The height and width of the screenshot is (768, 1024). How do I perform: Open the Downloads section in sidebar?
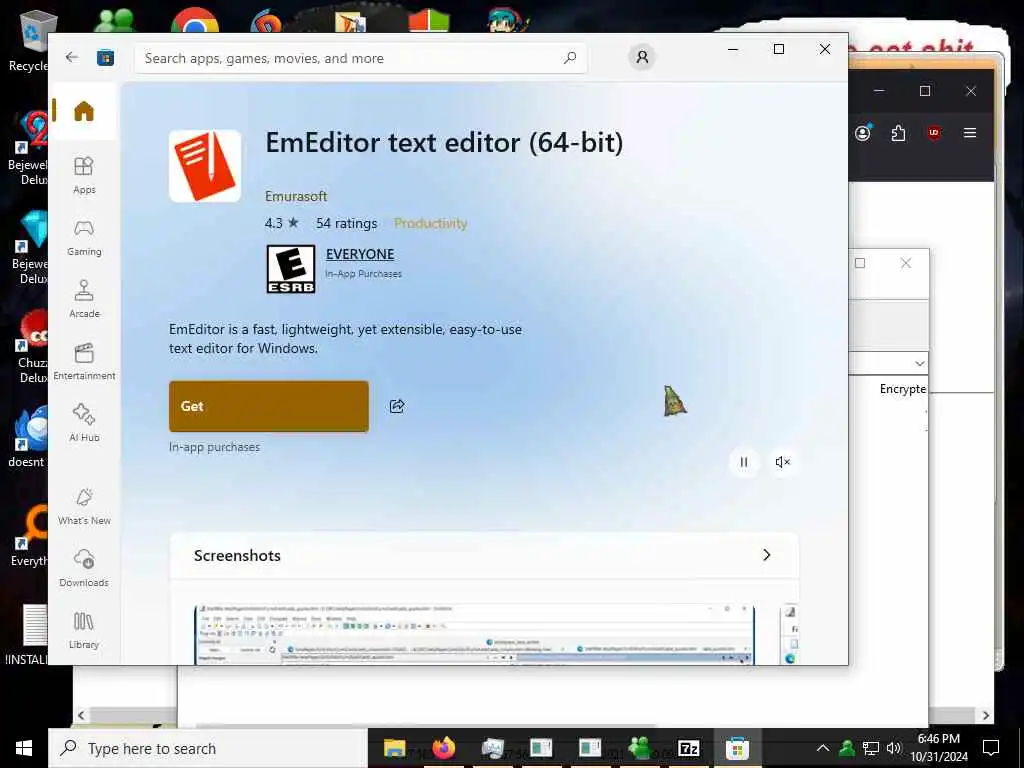click(84, 569)
